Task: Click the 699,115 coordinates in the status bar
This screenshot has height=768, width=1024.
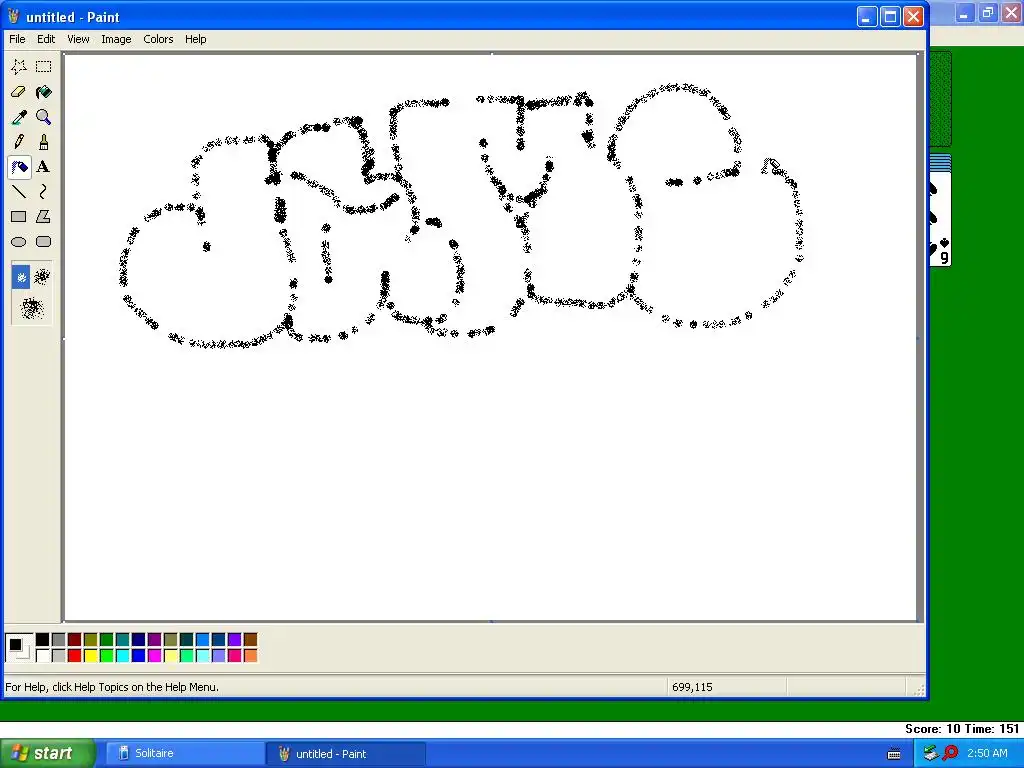Action: pos(692,687)
